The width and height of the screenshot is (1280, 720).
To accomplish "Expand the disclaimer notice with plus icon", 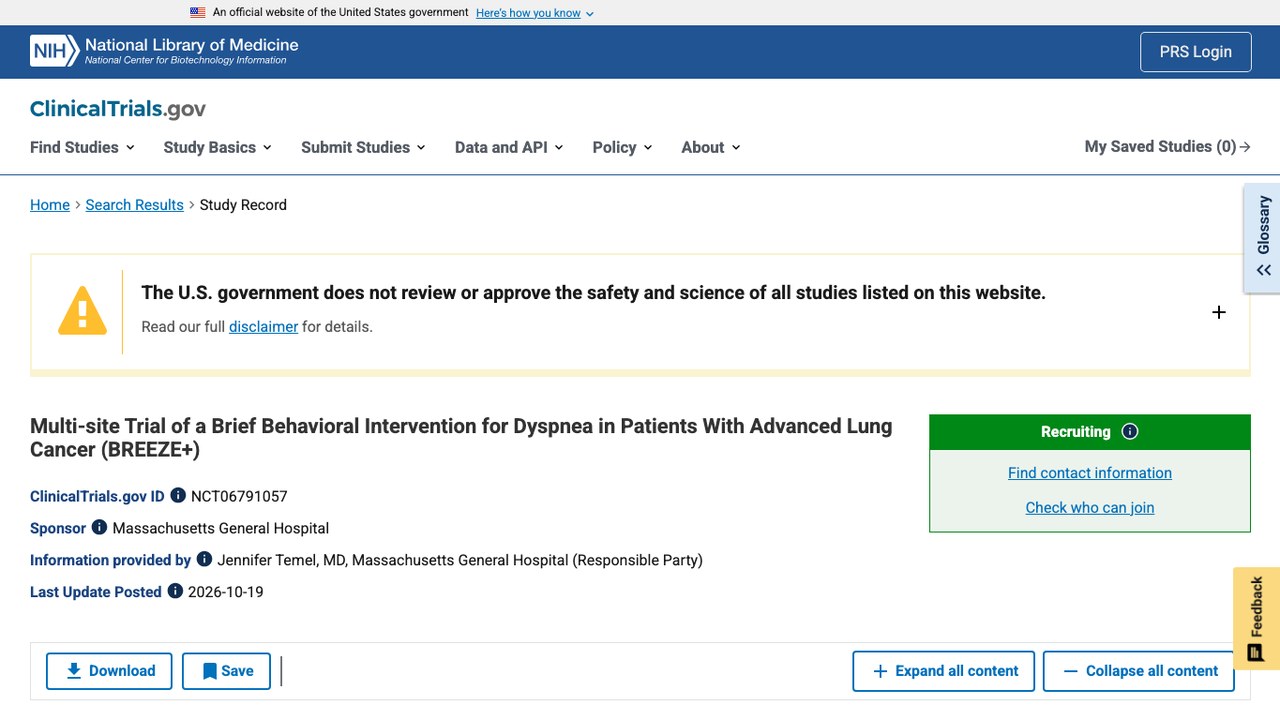I will pyautogui.click(x=1219, y=312).
